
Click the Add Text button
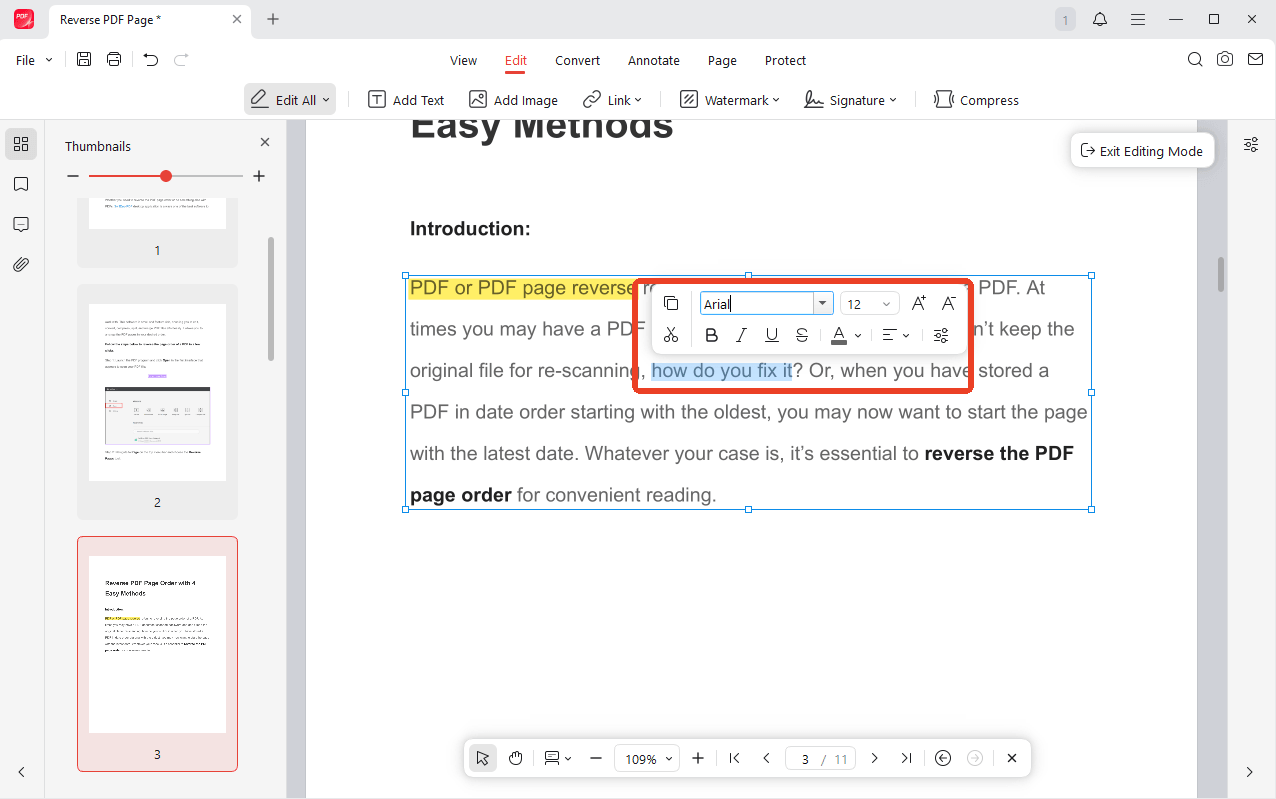406,100
